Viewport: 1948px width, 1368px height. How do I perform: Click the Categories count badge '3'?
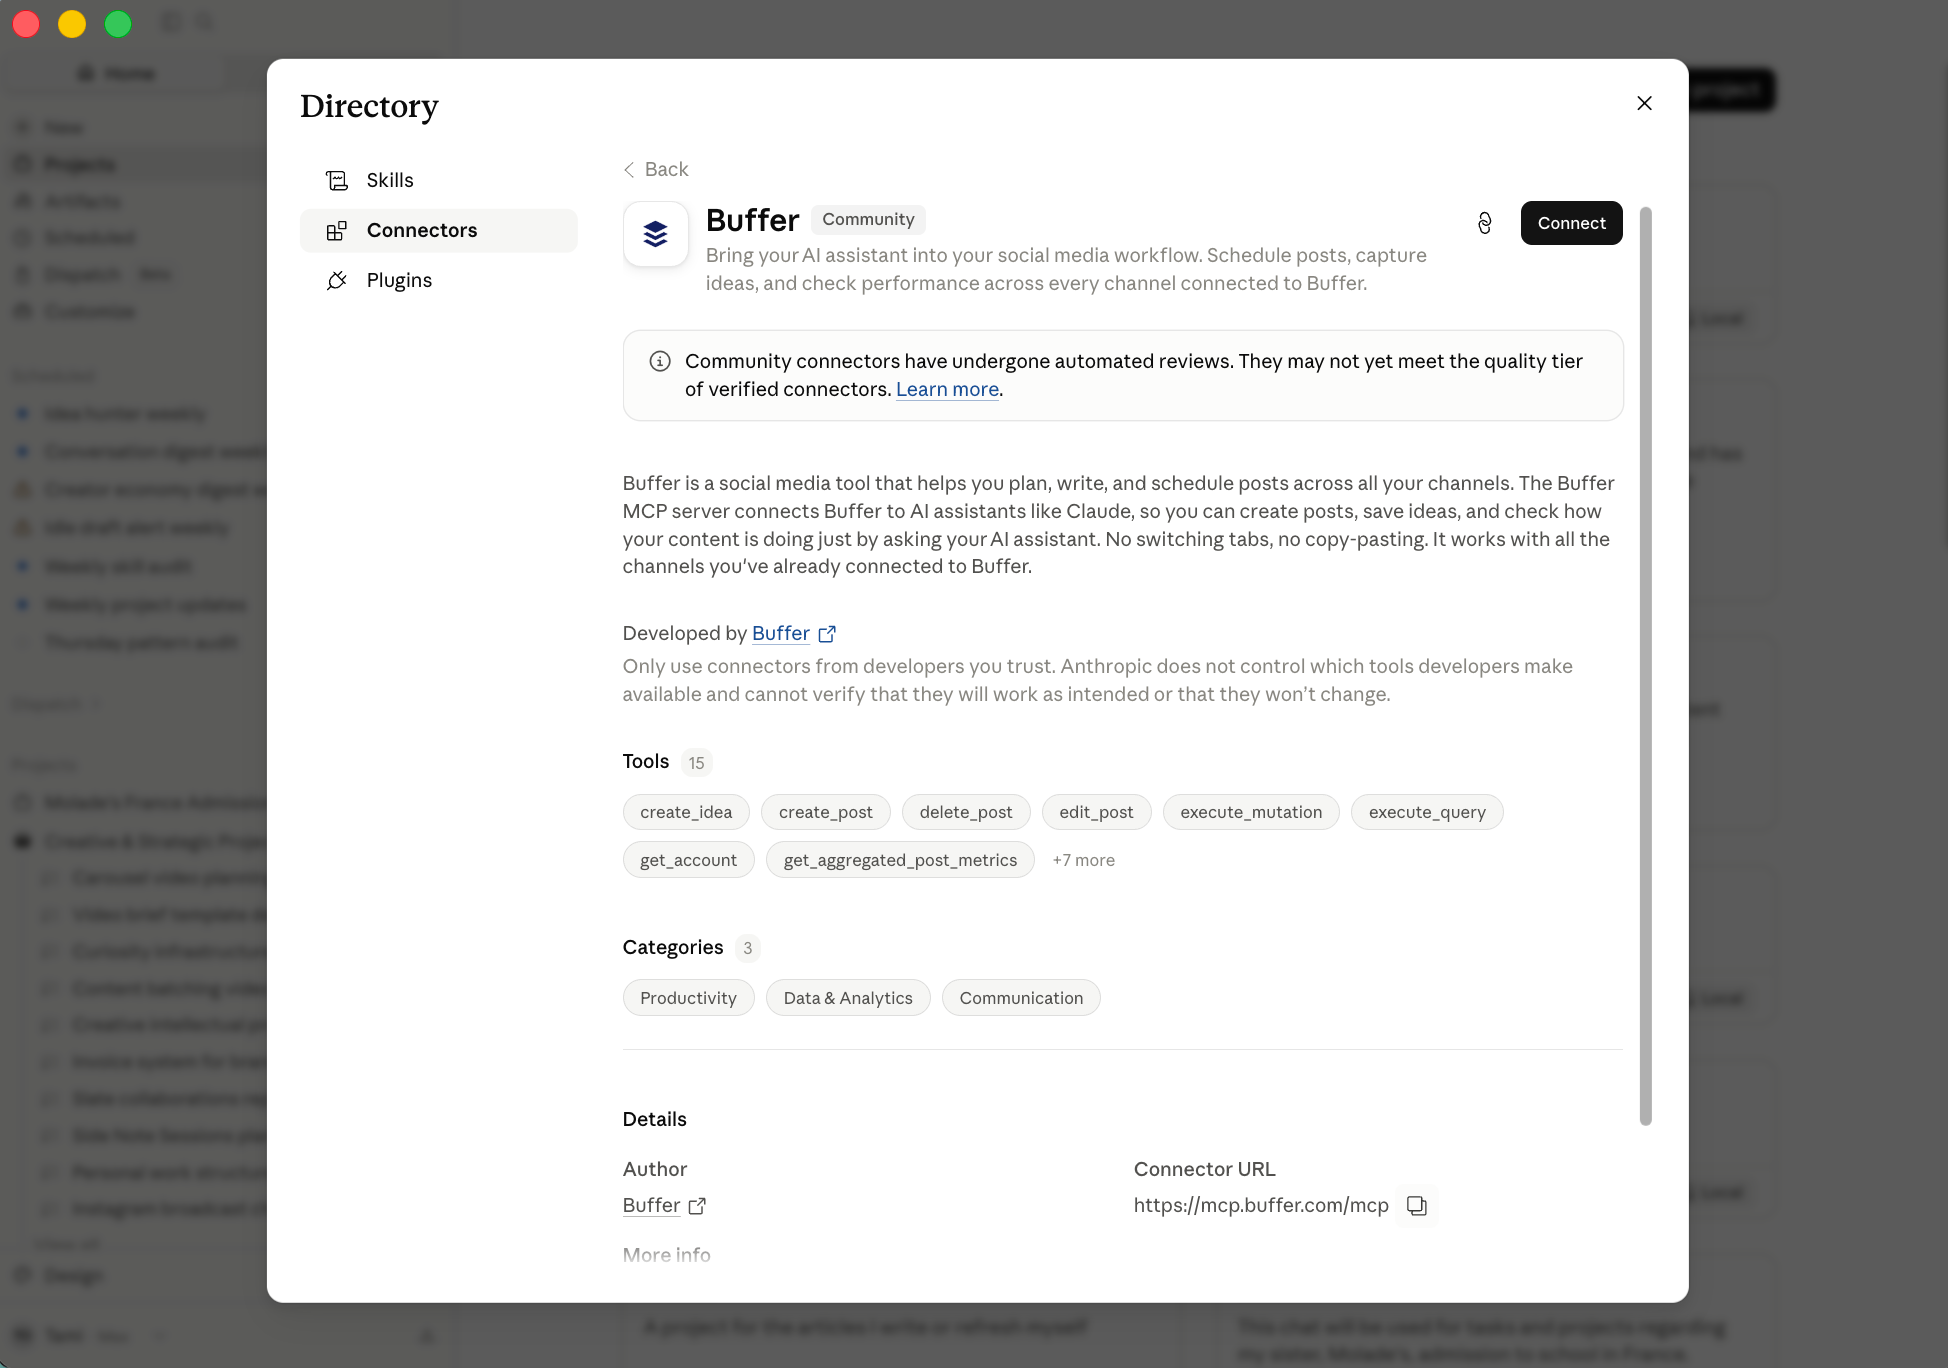coord(747,948)
